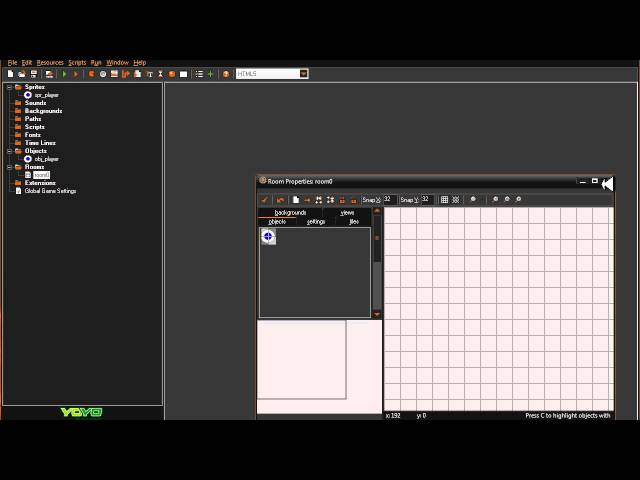Switch to the tiles tab
640x480 pixels.
click(x=353, y=222)
